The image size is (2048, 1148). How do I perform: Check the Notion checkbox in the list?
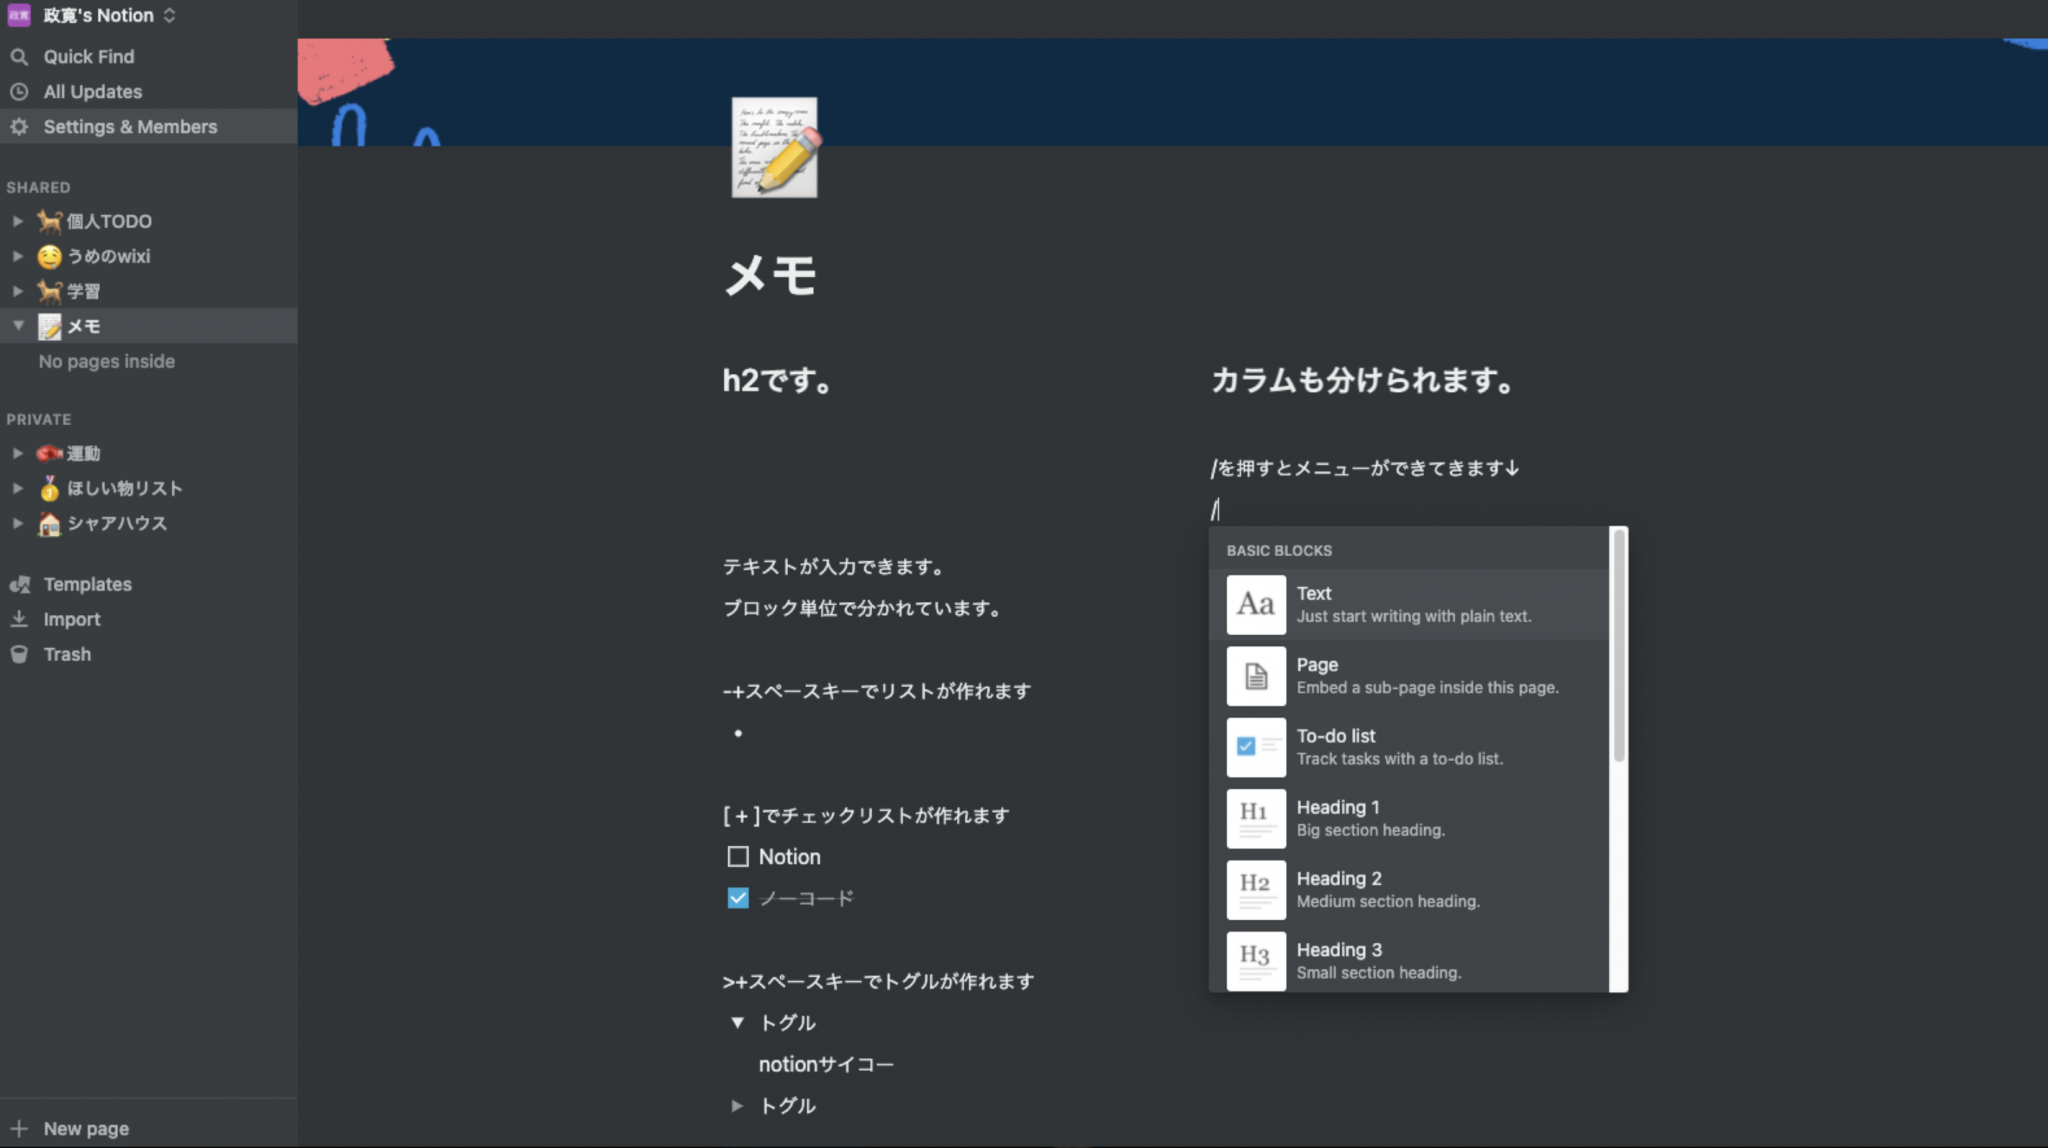[737, 856]
